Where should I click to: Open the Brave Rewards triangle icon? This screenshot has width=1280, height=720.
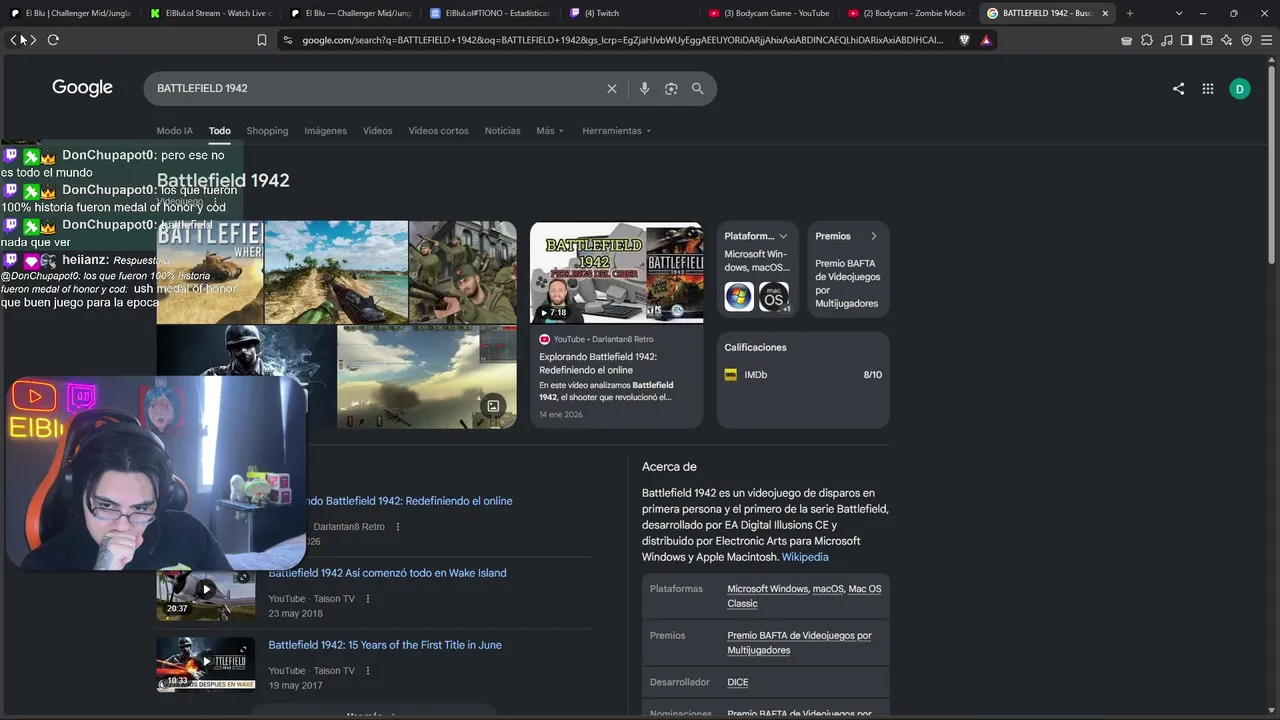pyautogui.click(x=986, y=40)
